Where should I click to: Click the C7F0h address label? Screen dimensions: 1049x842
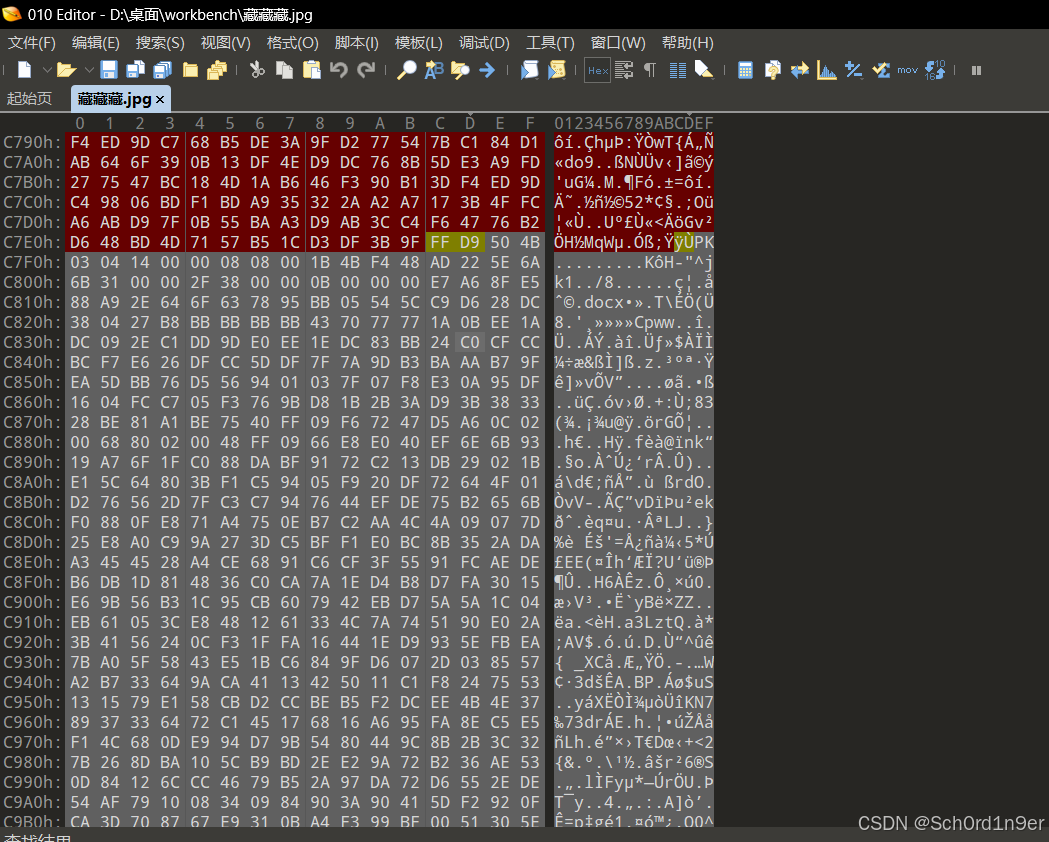[32, 262]
